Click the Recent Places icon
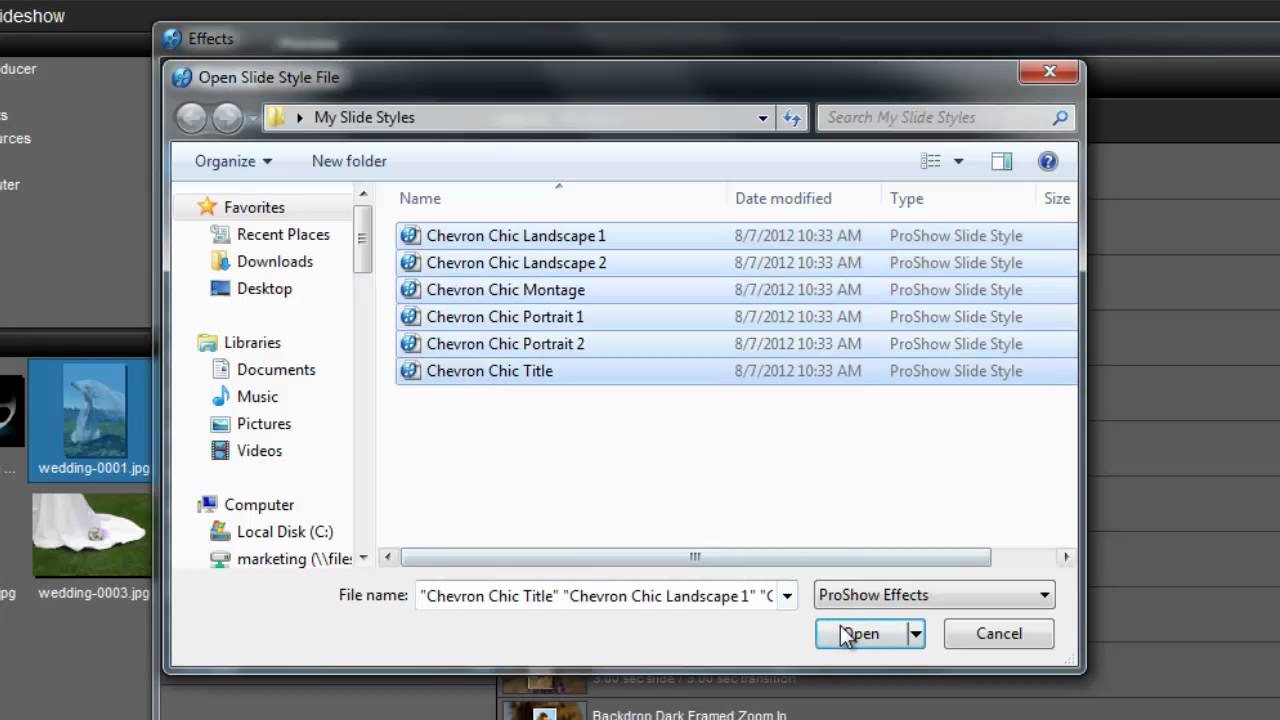The image size is (1280, 720). click(221, 234)
